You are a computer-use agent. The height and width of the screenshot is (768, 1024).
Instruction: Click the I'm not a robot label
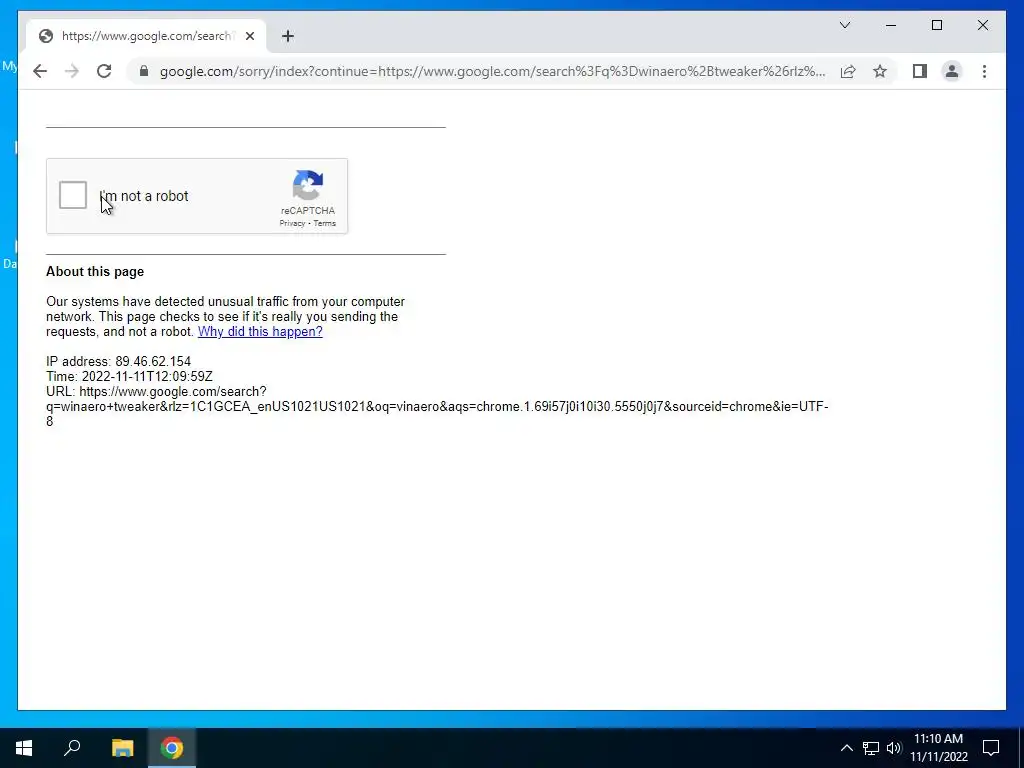144,196
